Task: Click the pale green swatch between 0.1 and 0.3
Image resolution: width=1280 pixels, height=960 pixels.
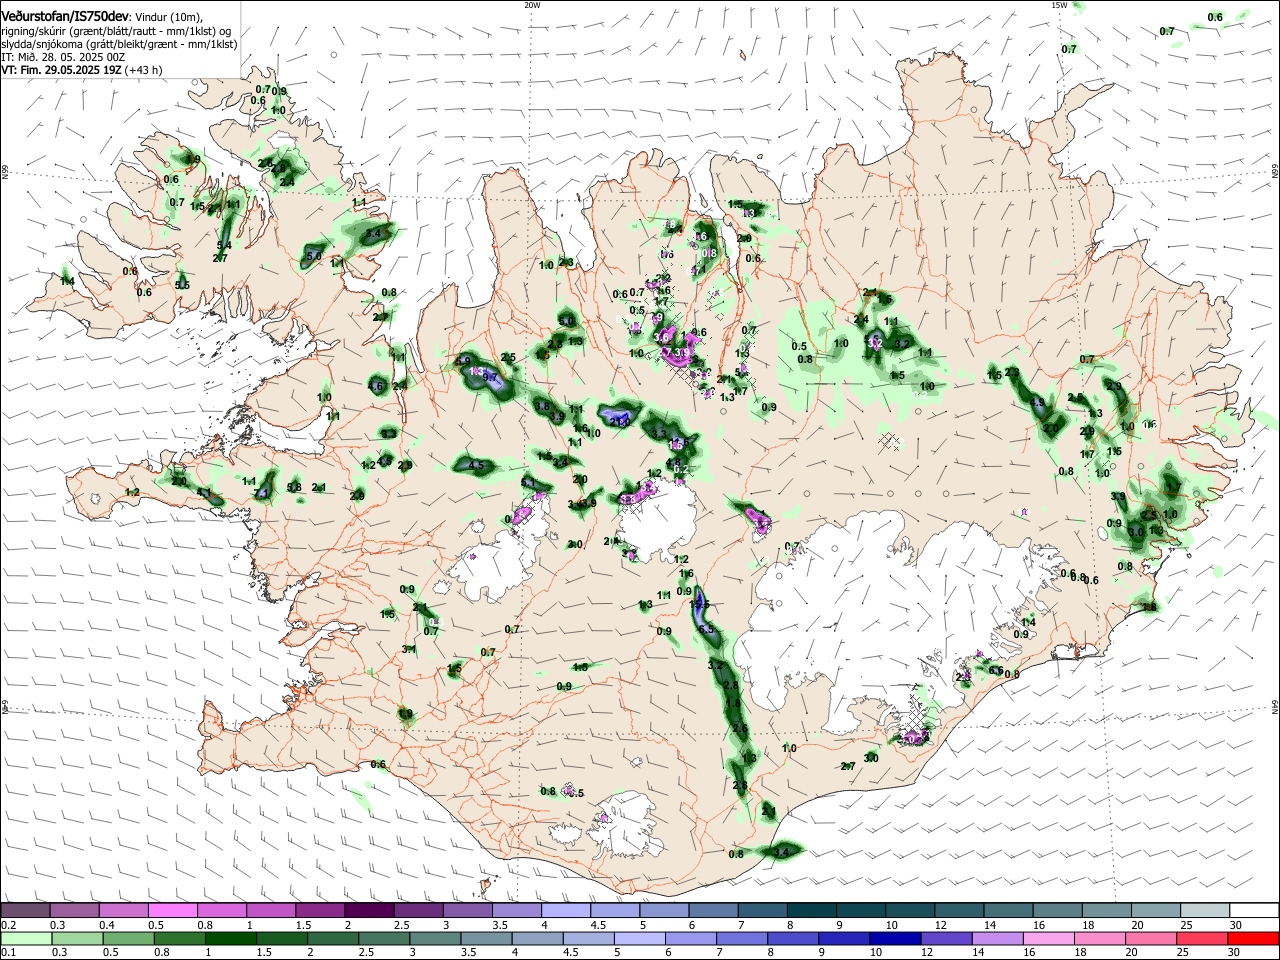Action: [x=25, y=939]
